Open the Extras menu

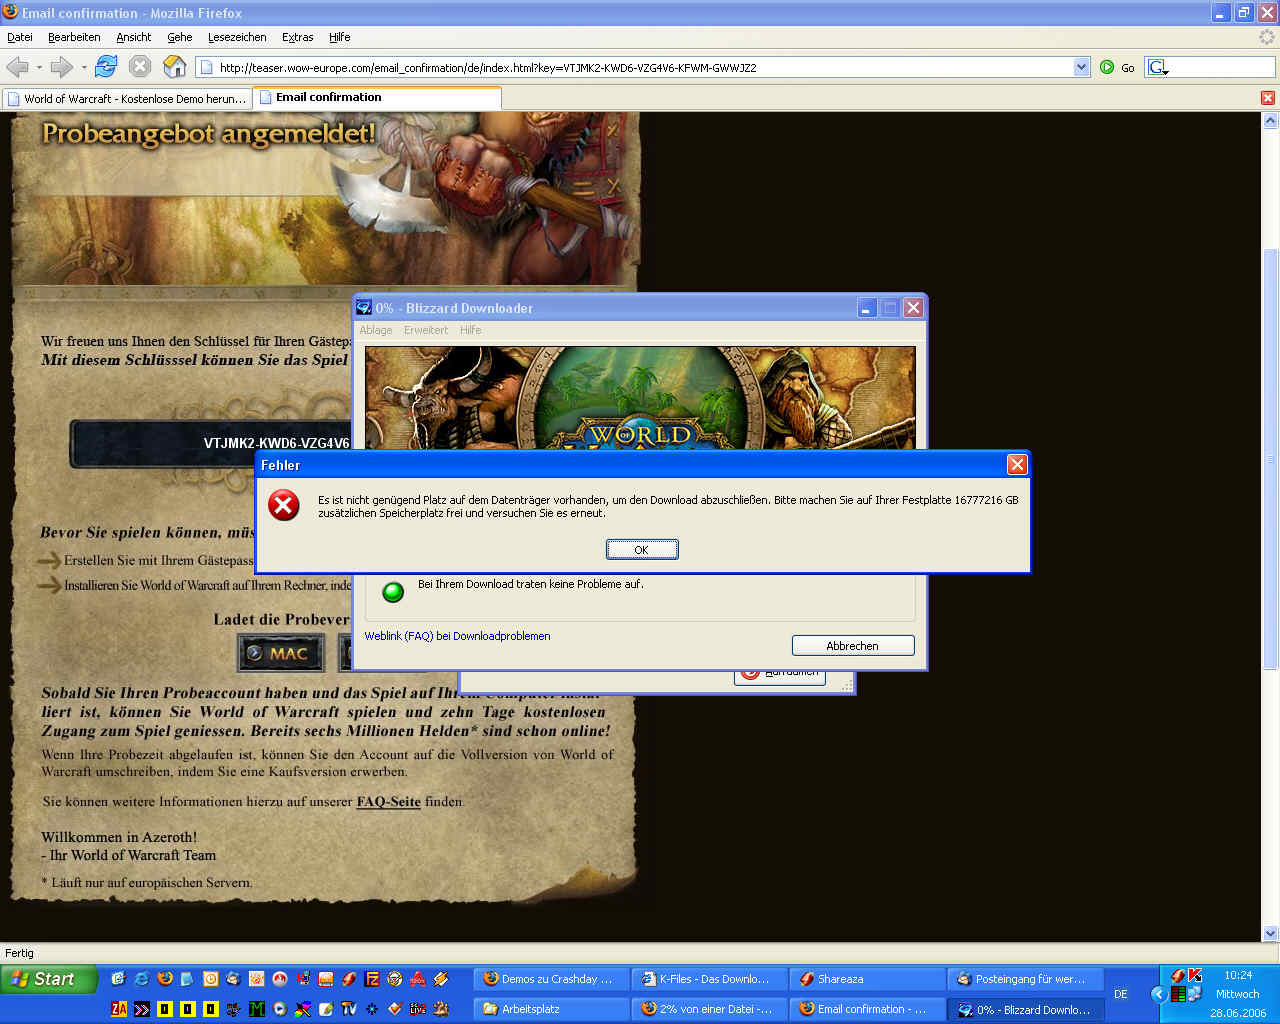298,37
